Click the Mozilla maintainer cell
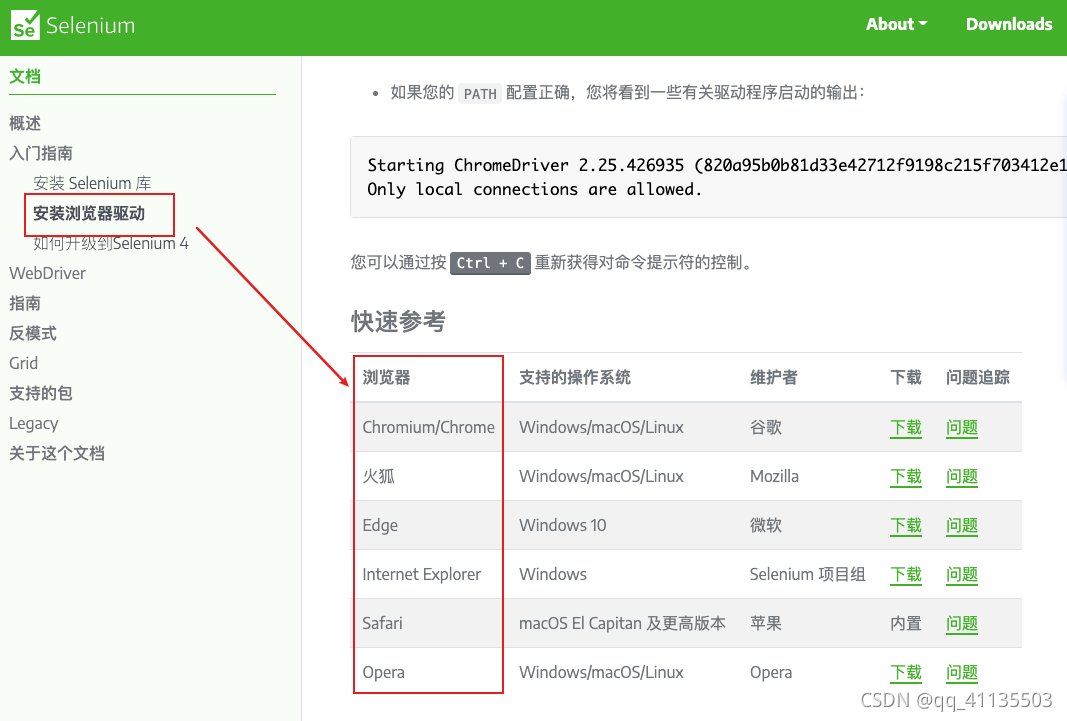This screenshot has height=721, width=1067. pyautogui.click(x=774, y=476)
